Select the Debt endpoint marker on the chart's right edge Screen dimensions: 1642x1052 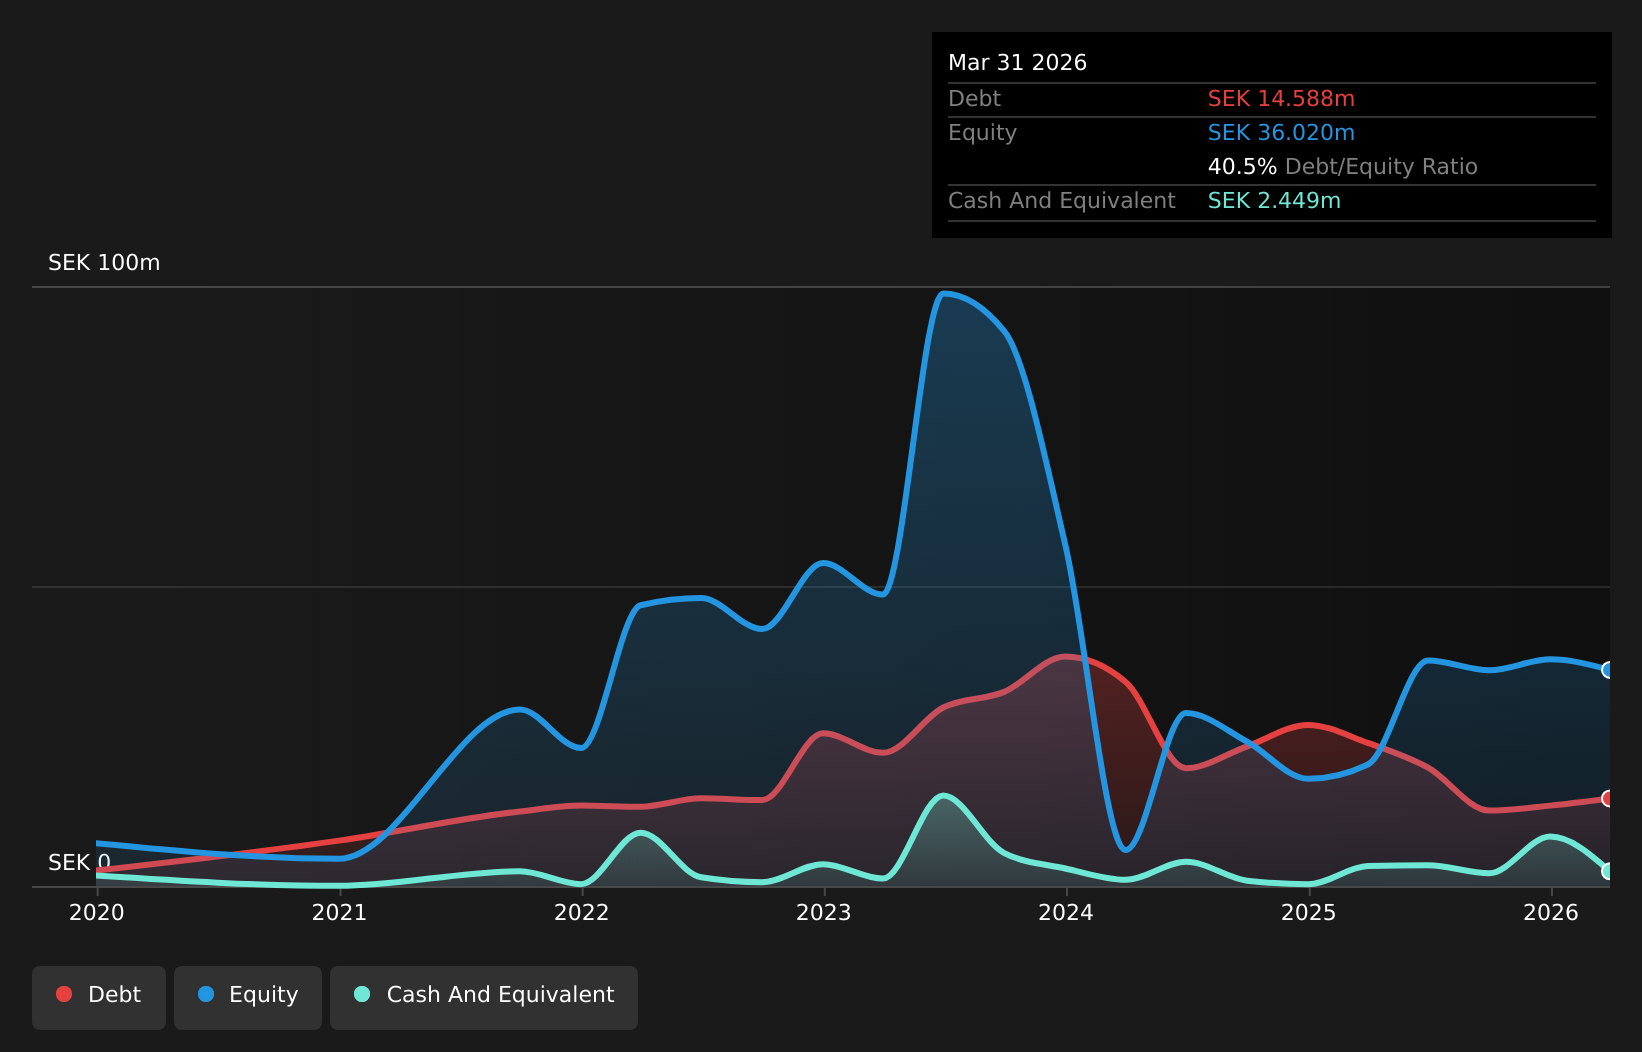[x=1608, y=798]
